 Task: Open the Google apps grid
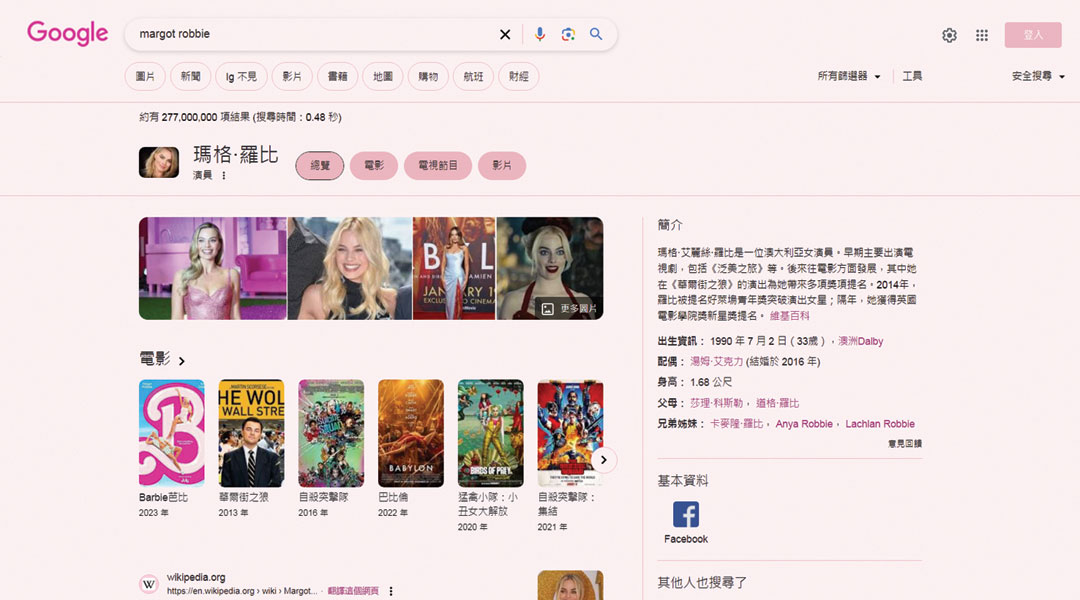point(982,35)
